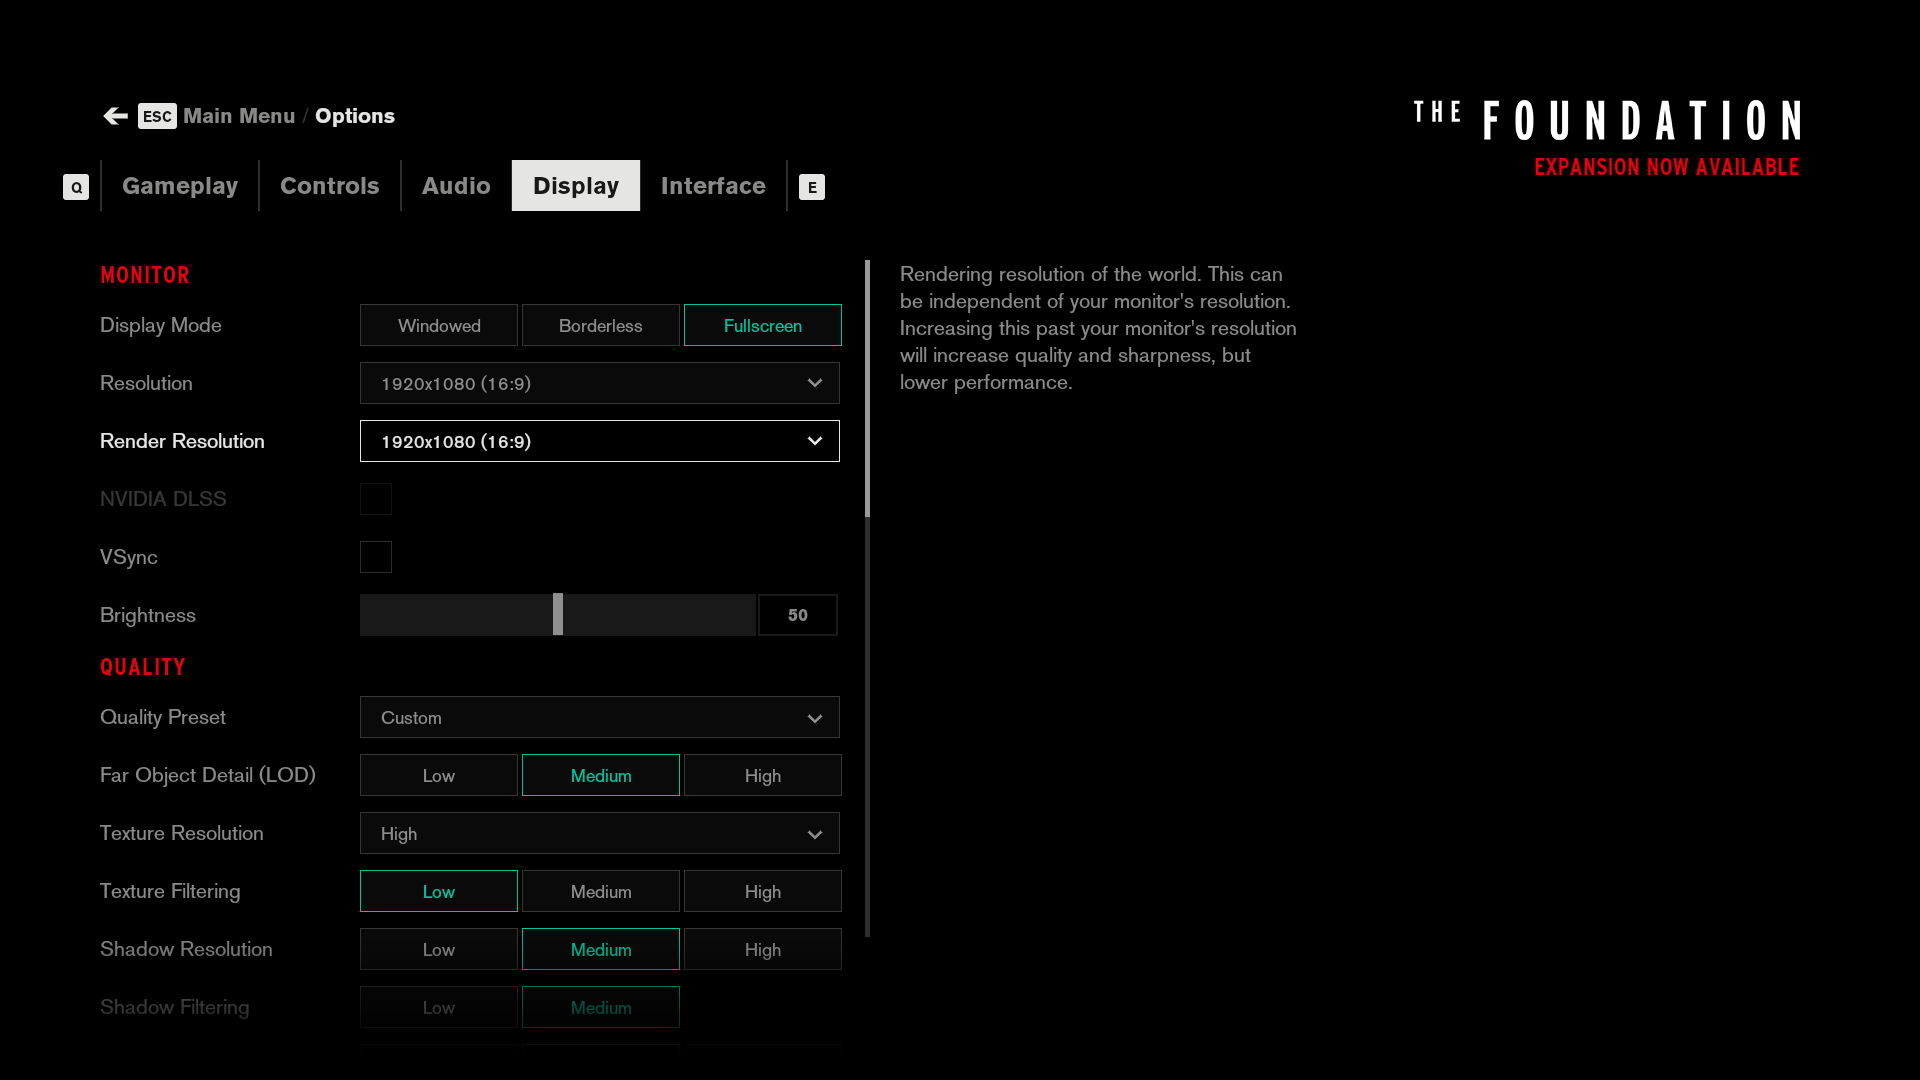Viewport: 1920px width, 1080px height.
Task: Click the options list scrollbar
Action: [867, 390]
